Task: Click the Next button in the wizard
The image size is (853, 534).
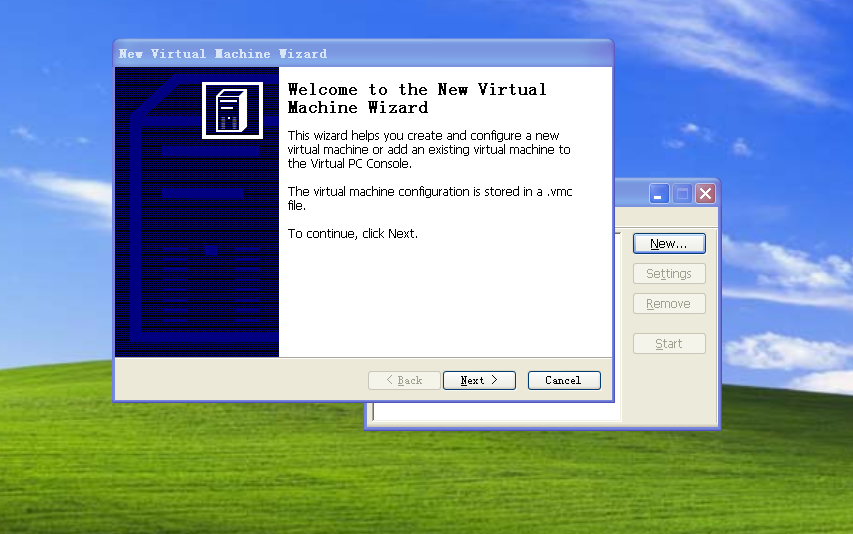Action: [479, 380]
